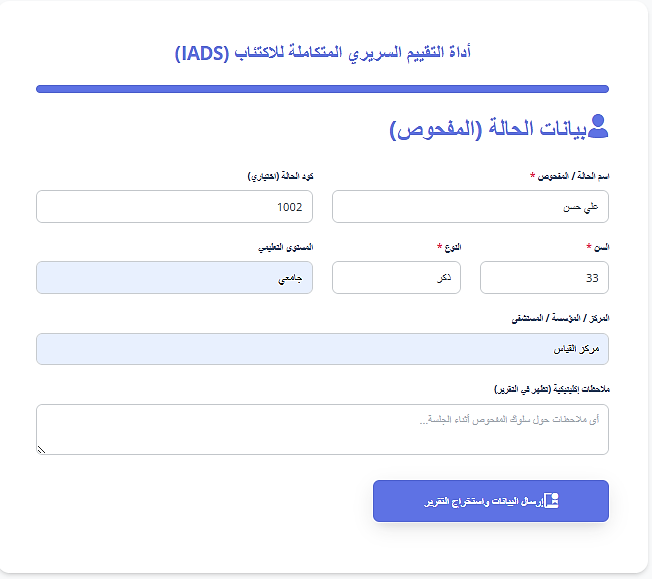
Task: Click the كود الحالة (اختياري) label
Action: coord(280,176)
